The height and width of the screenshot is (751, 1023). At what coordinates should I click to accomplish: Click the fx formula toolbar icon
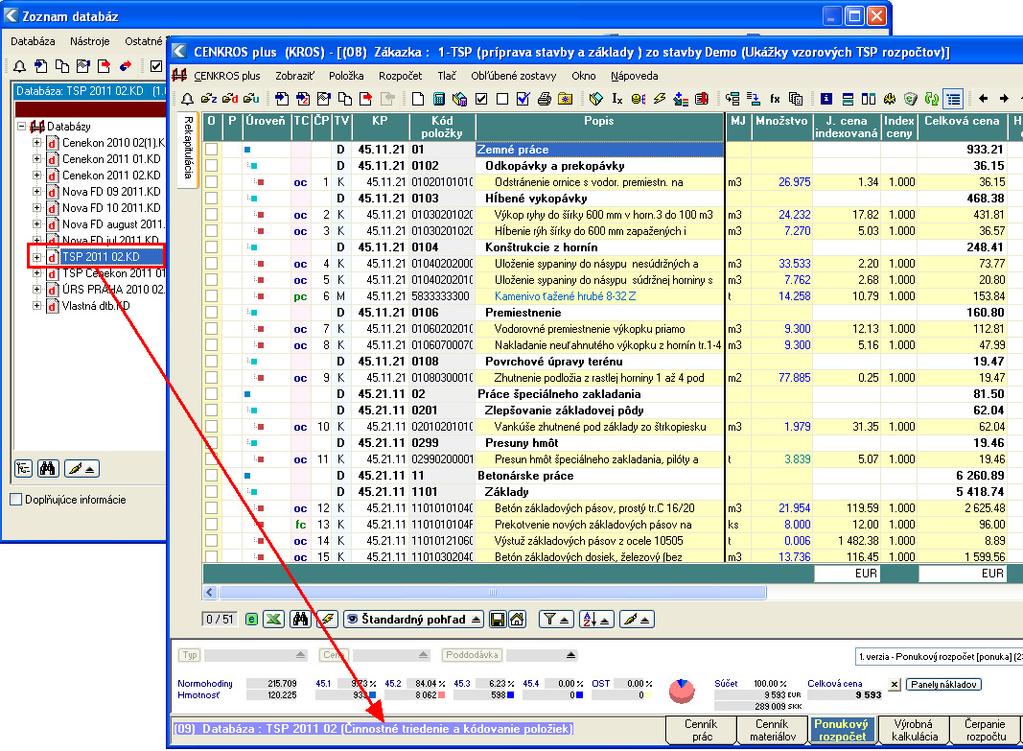pos(775,99)
